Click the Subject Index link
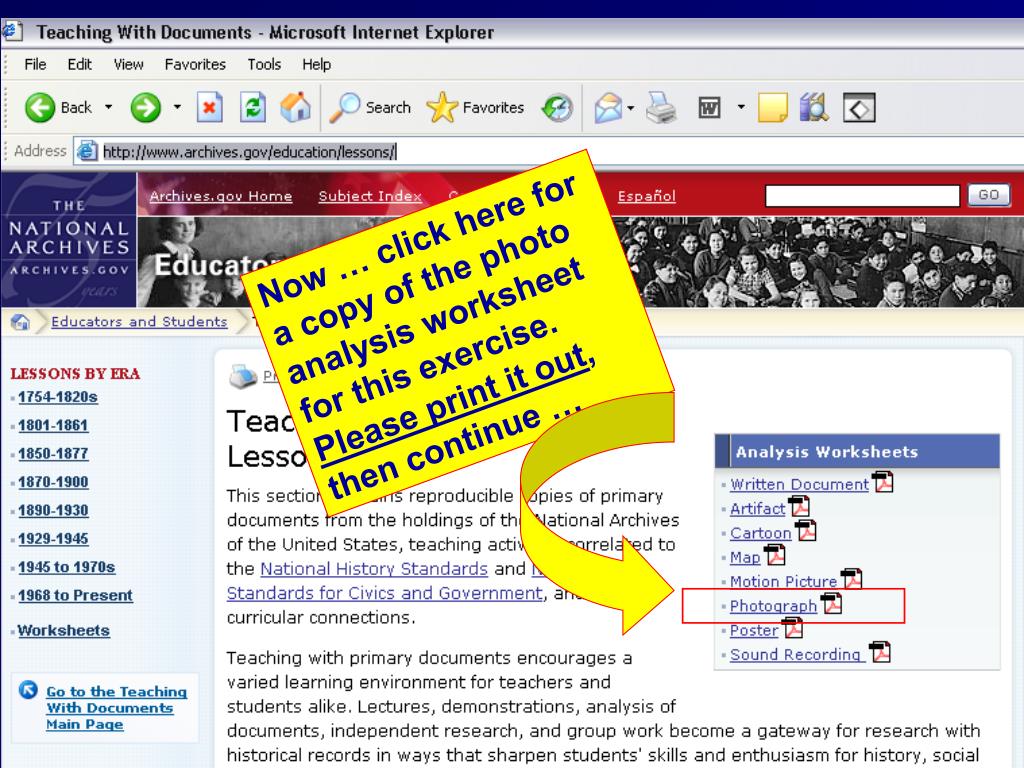This screenshot has height=768, width=1024. (370, 196)
